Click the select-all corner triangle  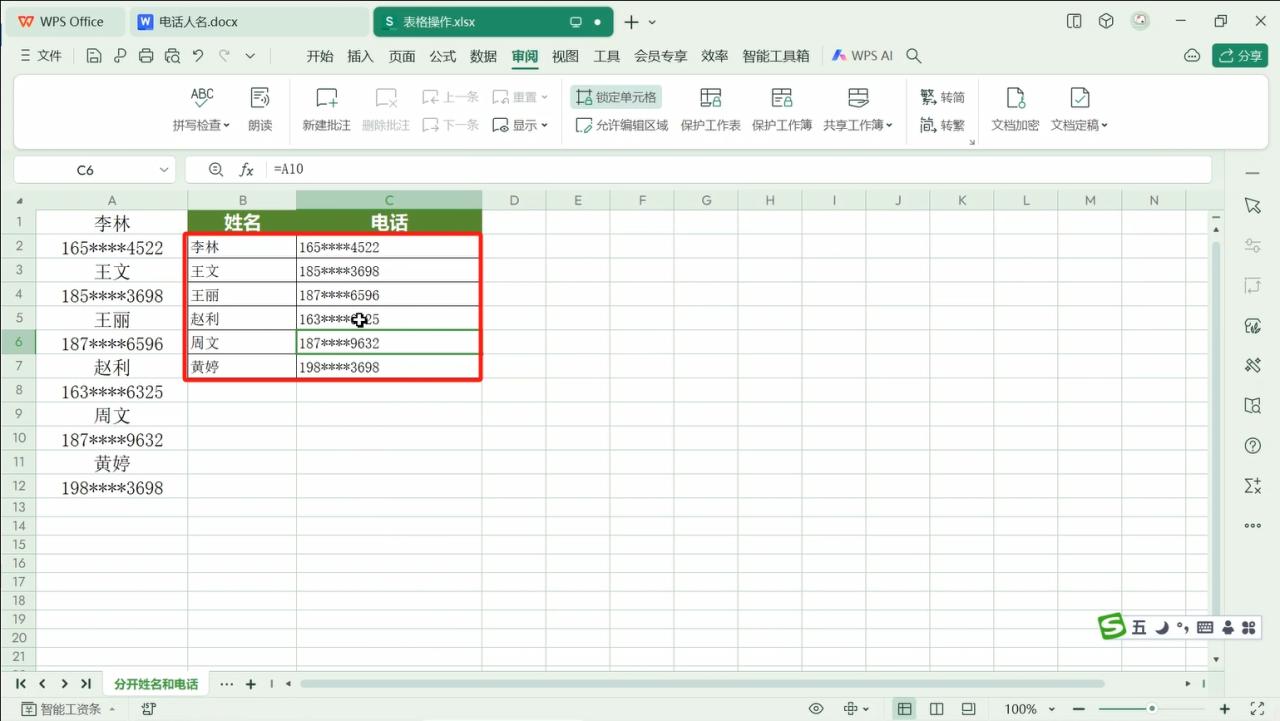click(19, 200)
